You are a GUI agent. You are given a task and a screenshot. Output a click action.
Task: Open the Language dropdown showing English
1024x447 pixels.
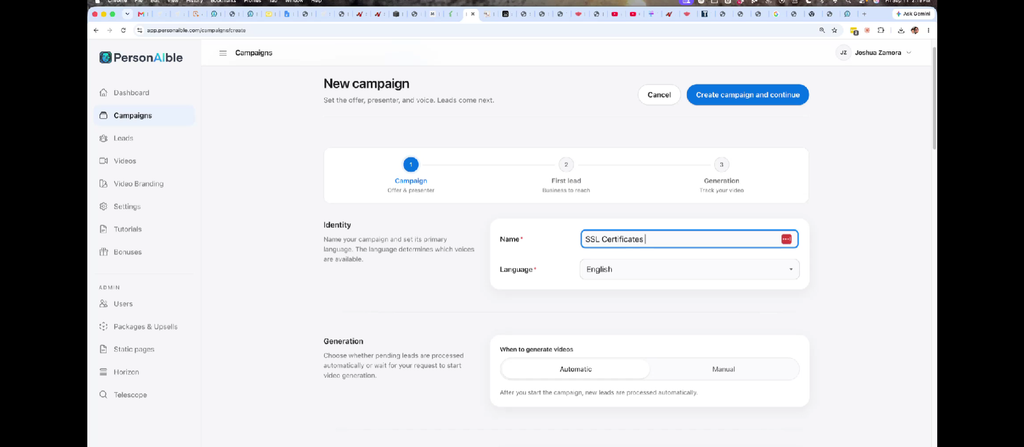(690, 269)
